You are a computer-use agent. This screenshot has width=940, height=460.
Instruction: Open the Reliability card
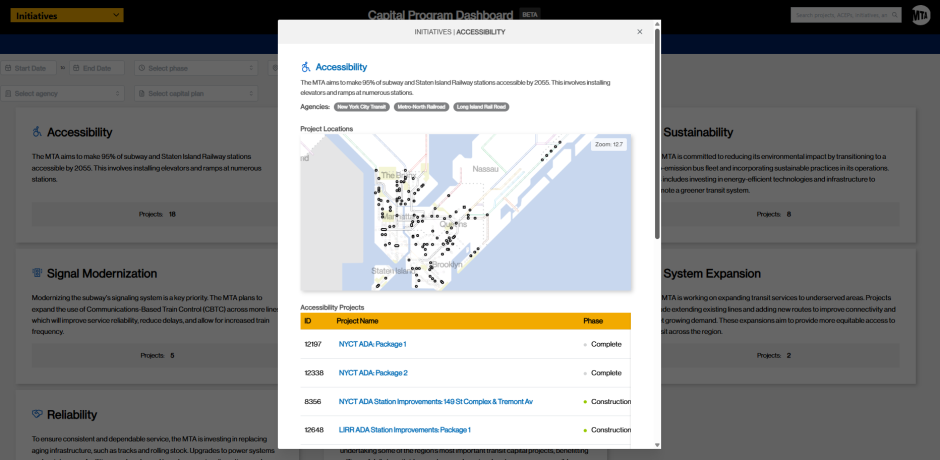[147, 426]
